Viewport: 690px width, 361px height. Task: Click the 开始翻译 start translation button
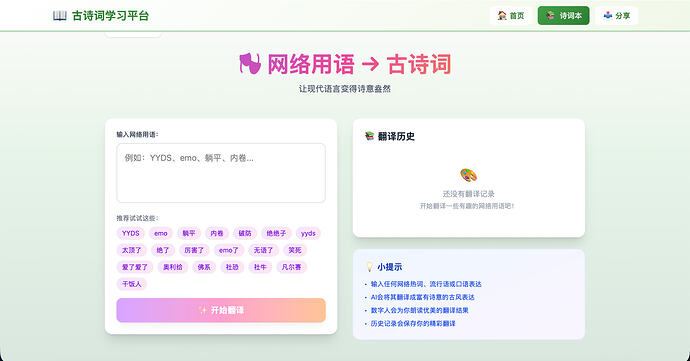point(221,310)
